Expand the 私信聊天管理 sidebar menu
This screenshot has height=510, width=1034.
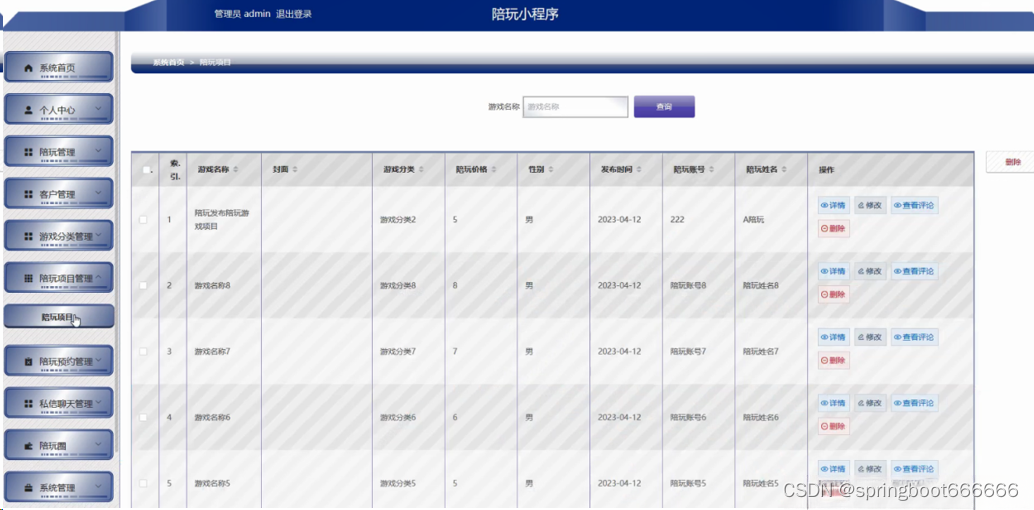pyautogui.click(x=59, y=403)
